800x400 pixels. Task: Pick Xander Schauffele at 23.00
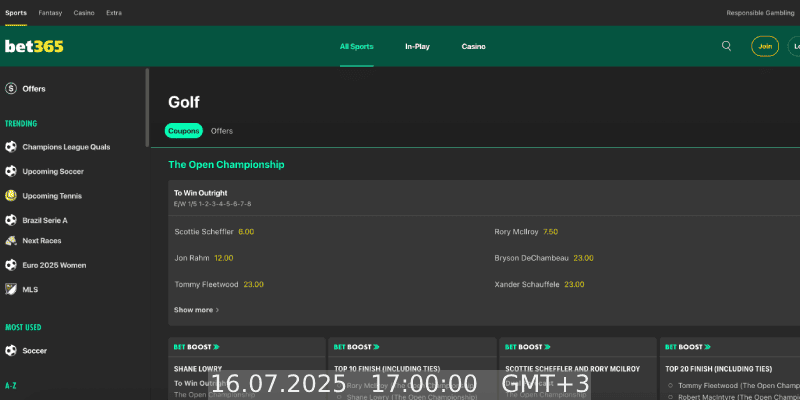[x=539, y=285]
